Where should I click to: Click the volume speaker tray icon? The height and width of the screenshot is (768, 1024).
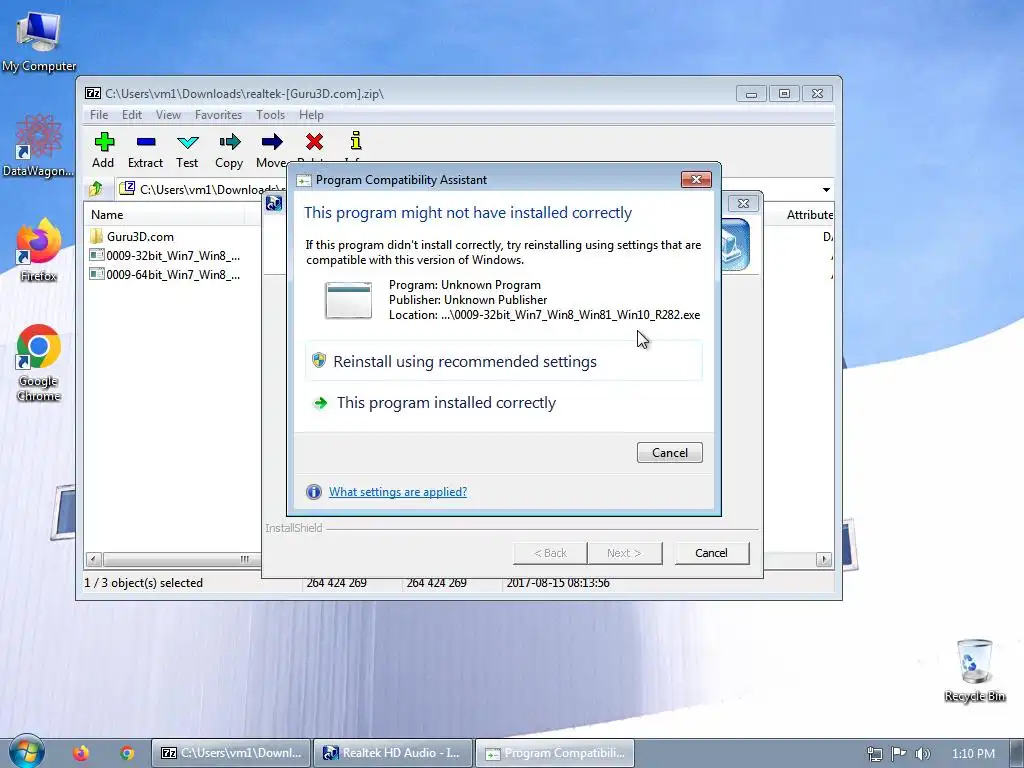[922, 754]
